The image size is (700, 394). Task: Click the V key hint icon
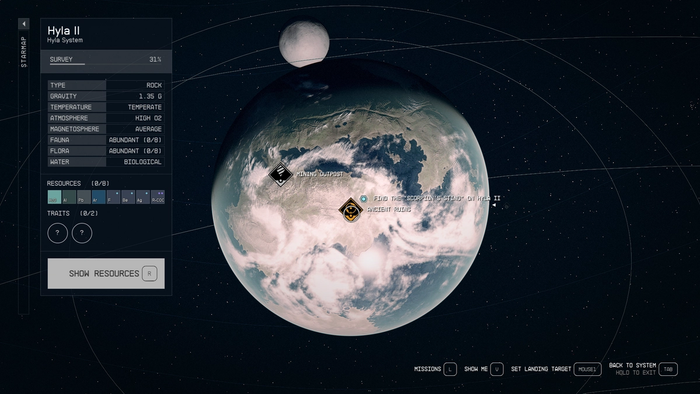click(x=497, y=369)
